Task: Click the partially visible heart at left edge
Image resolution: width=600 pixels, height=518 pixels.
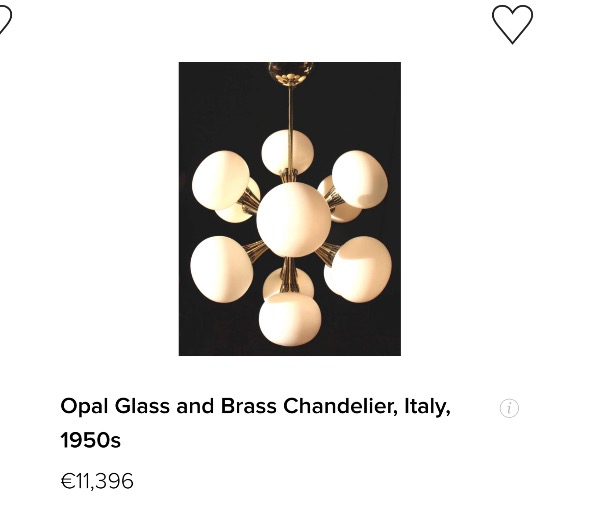Action: point(3,20)
